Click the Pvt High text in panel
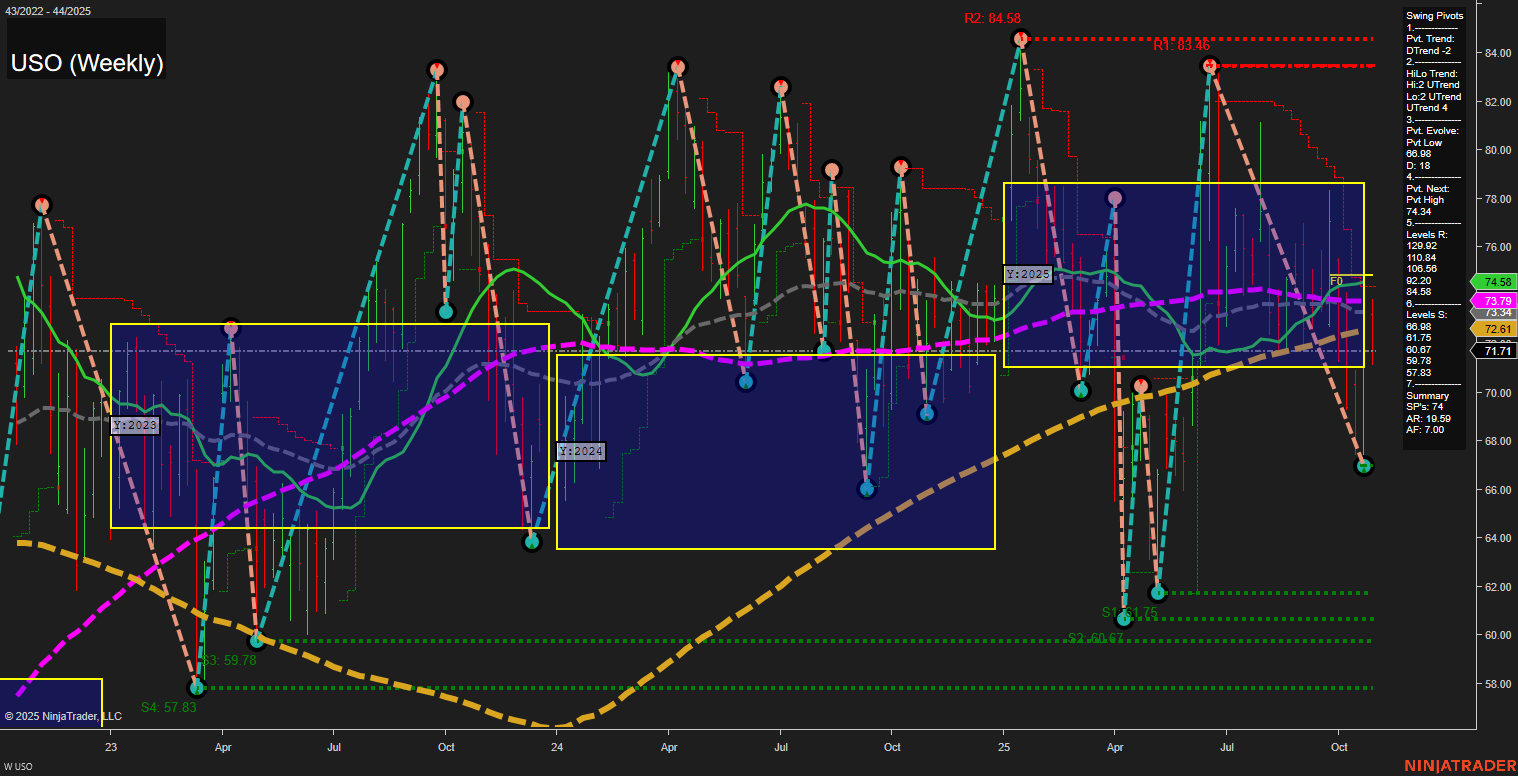The height and width of the screenshot is (776, 1518). click(x=1427, y=200)
